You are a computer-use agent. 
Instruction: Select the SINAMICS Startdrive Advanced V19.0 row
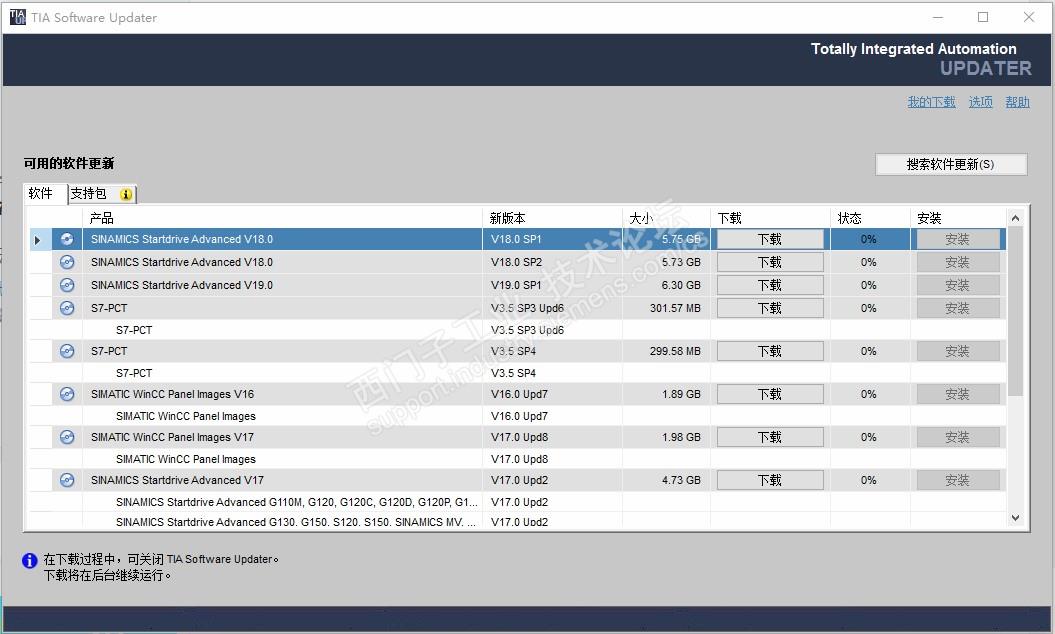pyautogui.click(x=517, y=285)
